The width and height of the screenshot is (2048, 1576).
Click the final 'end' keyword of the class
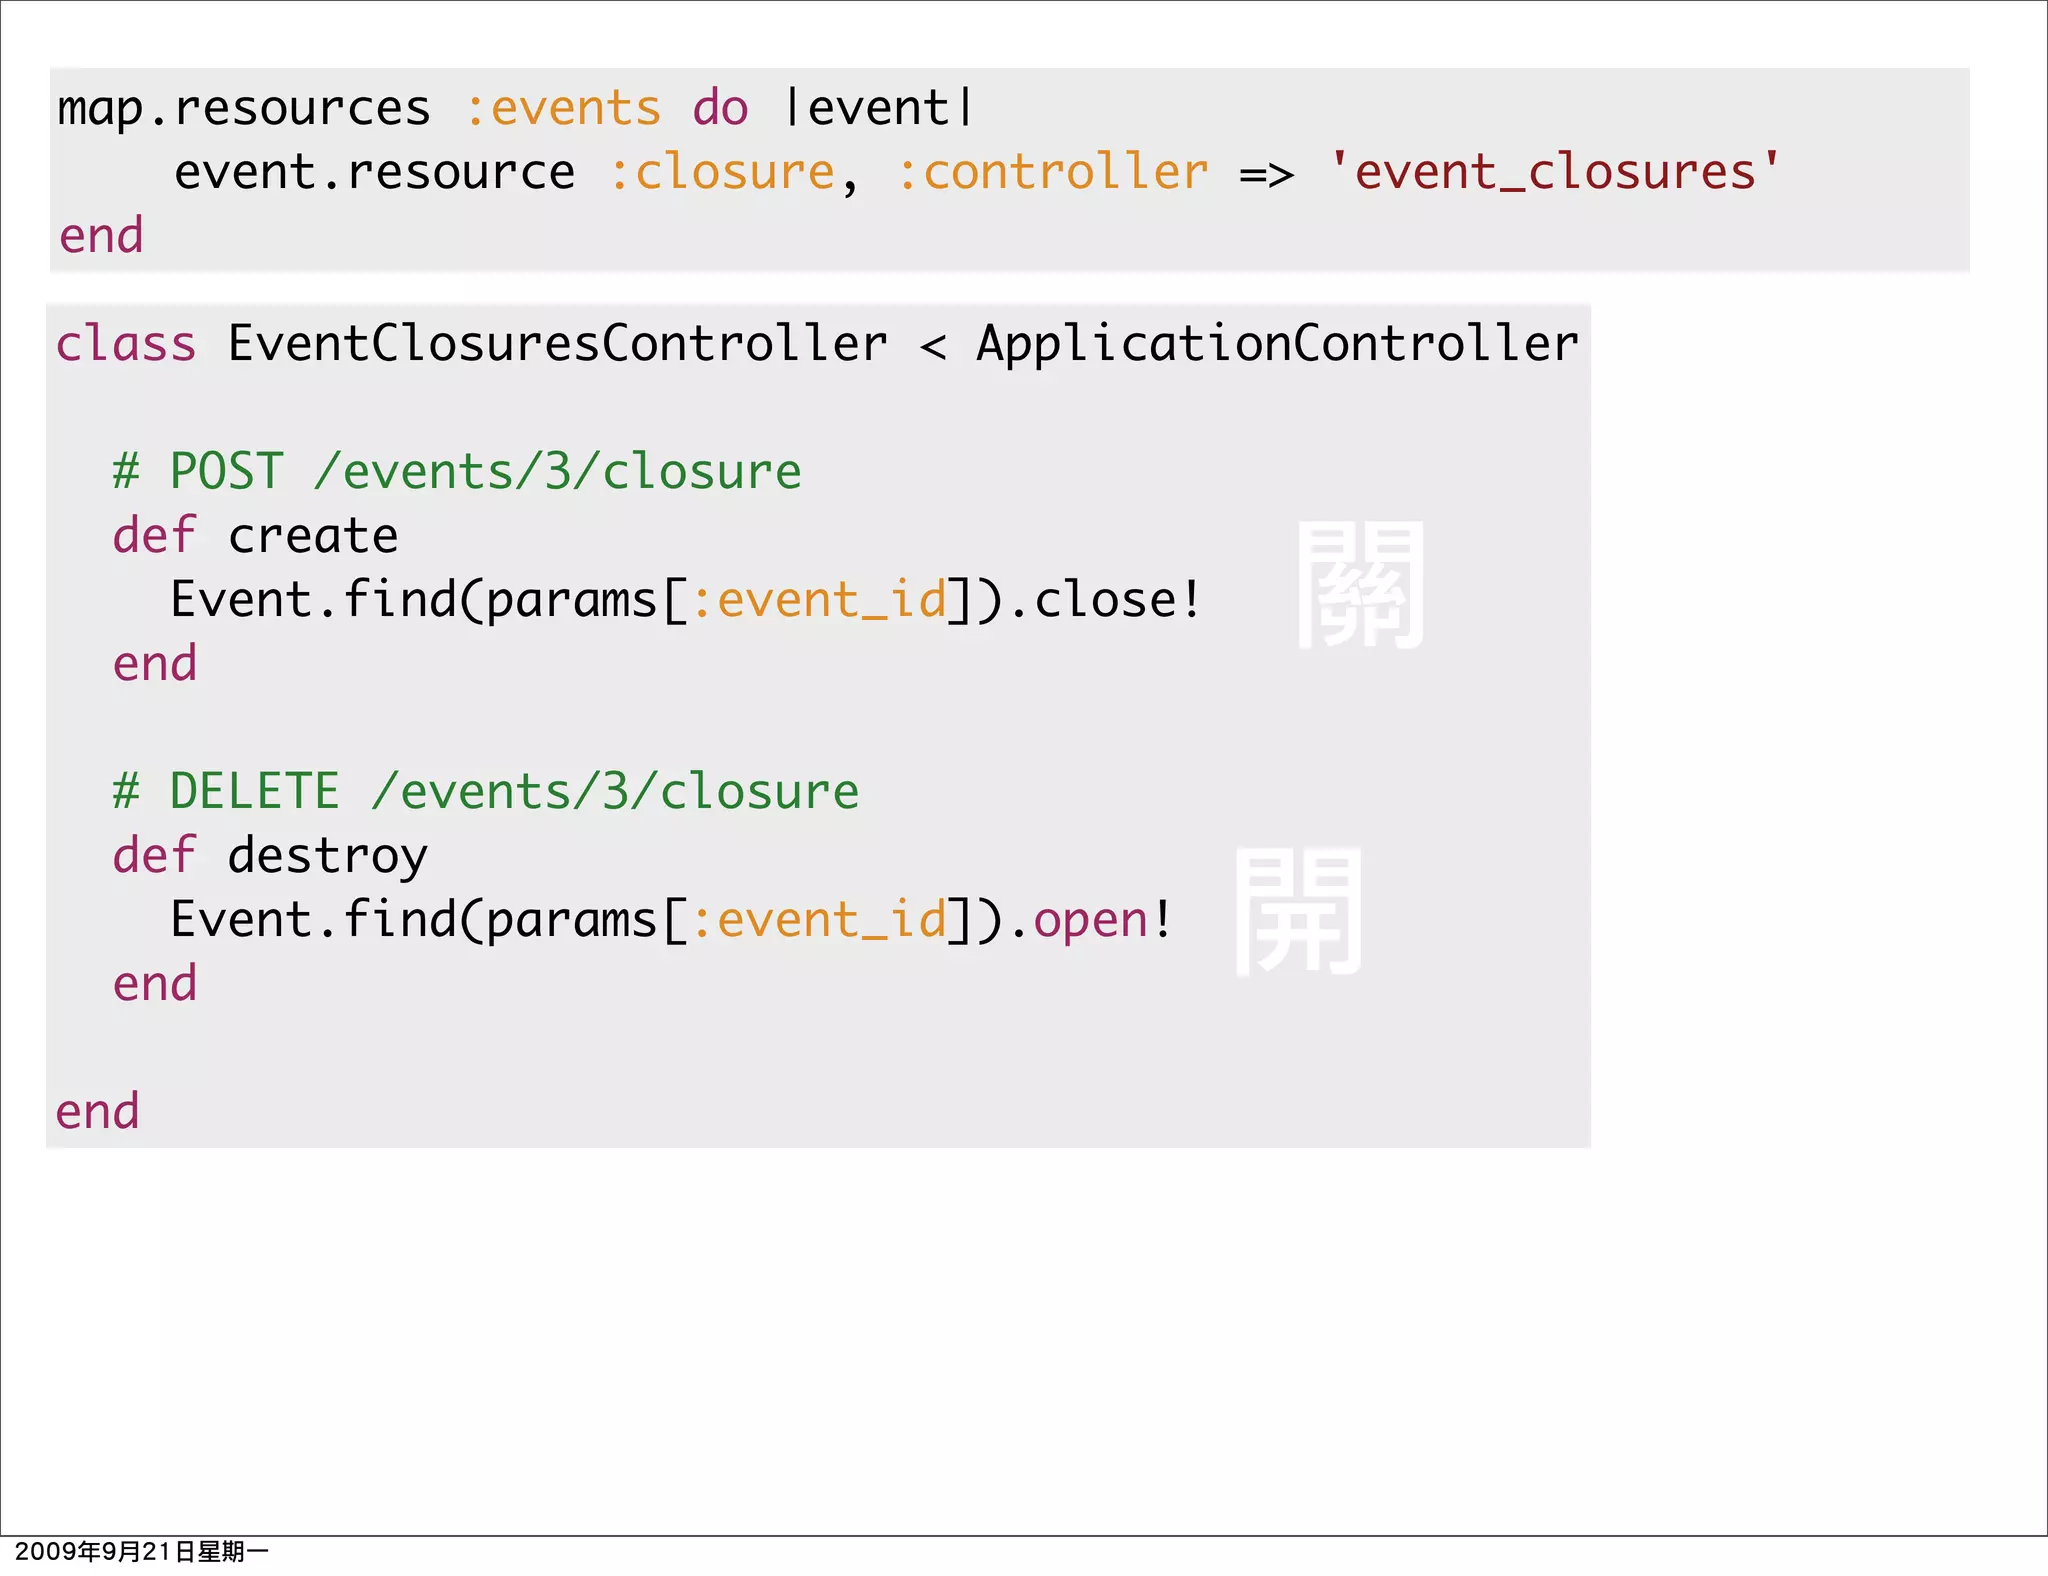point(97,1112)
